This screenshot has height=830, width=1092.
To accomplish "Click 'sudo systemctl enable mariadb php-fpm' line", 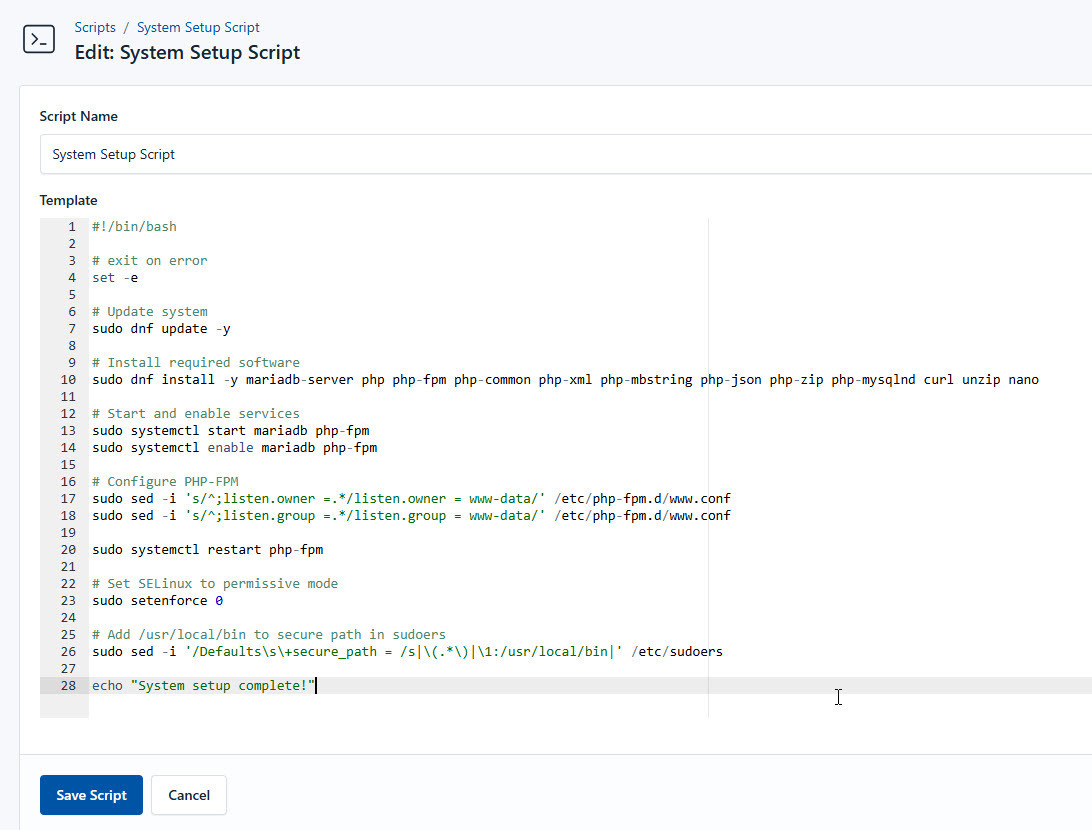I will pyautogui.click(x=235, y=447).
